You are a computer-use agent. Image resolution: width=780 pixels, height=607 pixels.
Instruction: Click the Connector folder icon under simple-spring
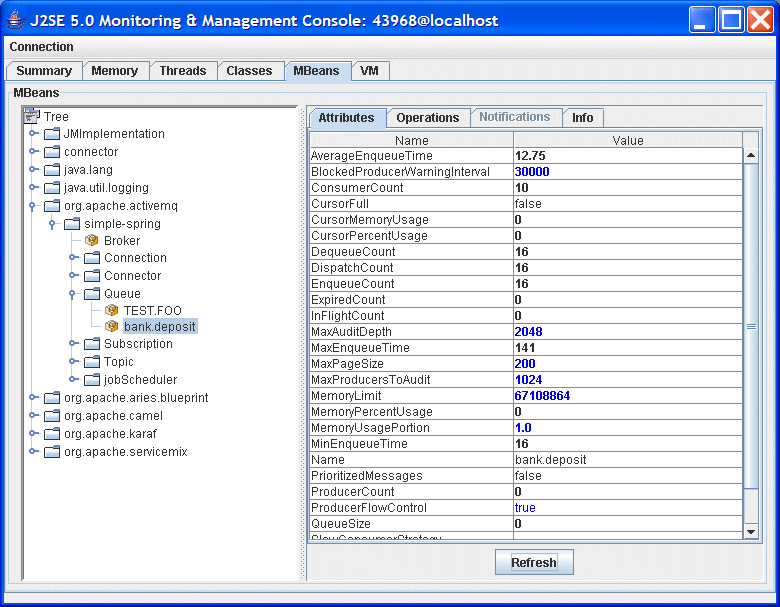92,276
